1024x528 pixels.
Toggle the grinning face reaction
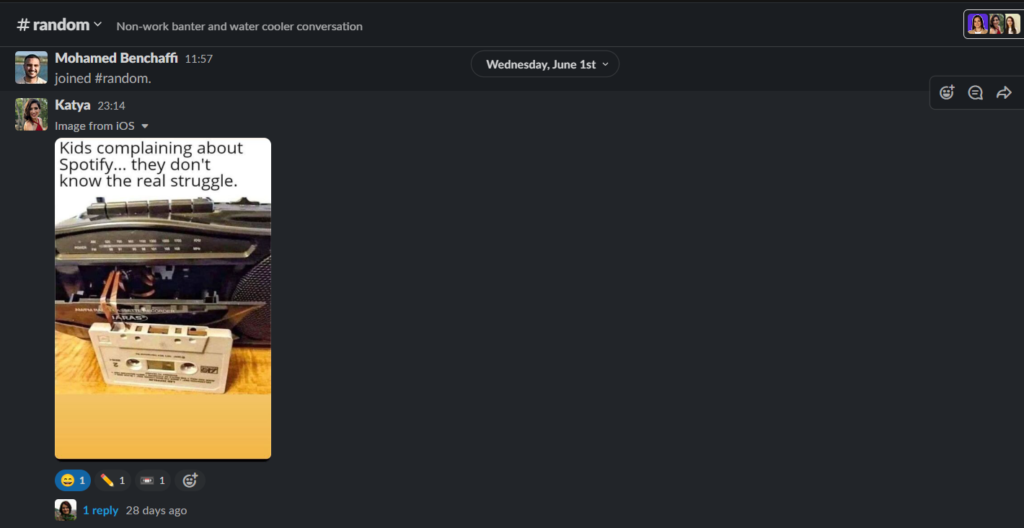tap(72, 480)
